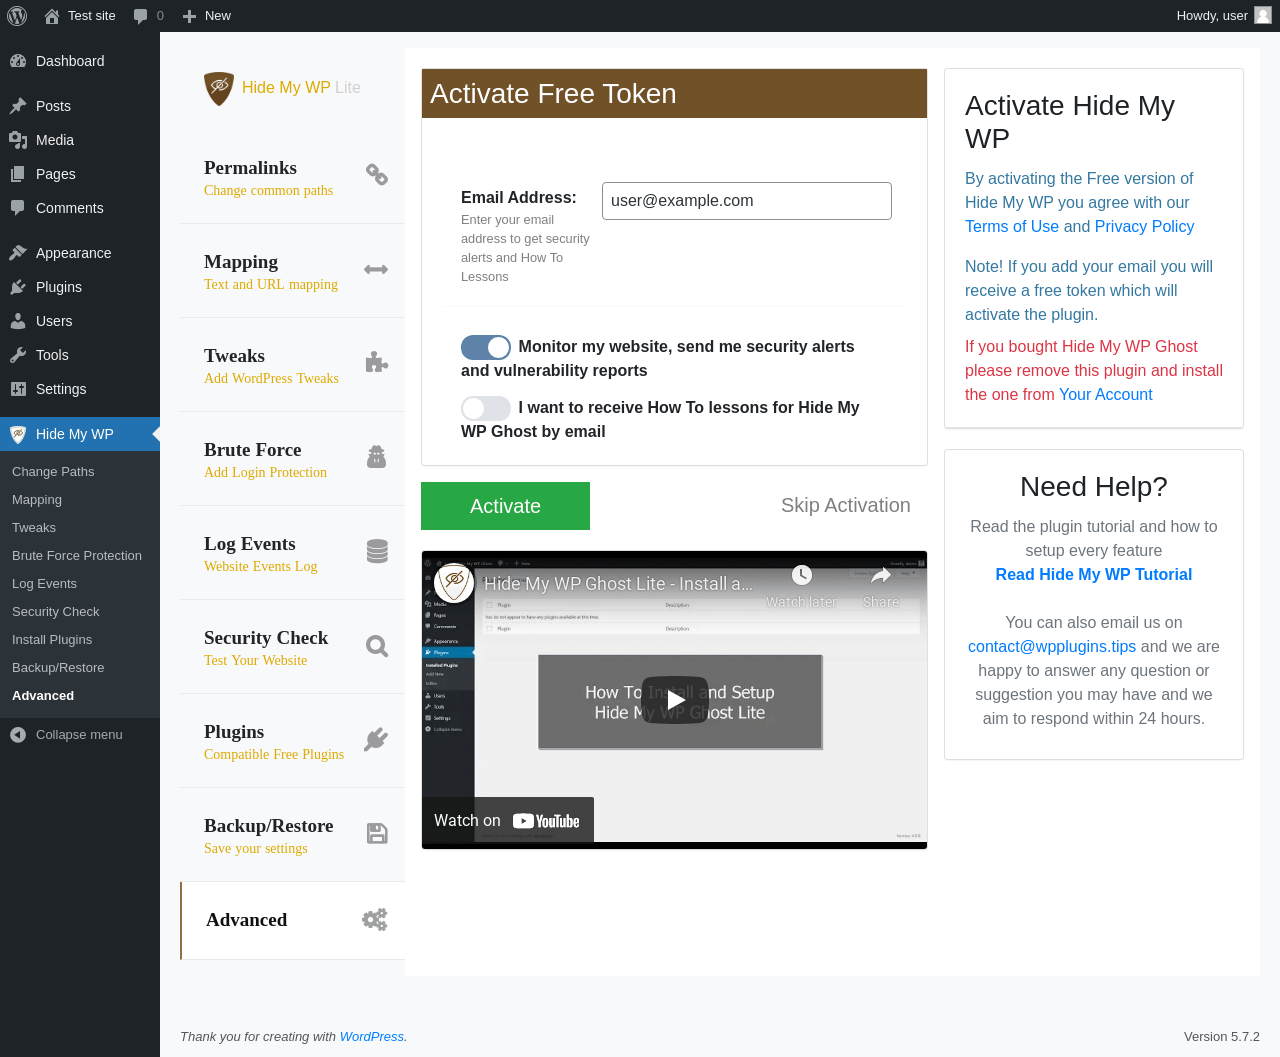Click the WordPress logo in admin bar
1280x1057 pixels.
16,16
